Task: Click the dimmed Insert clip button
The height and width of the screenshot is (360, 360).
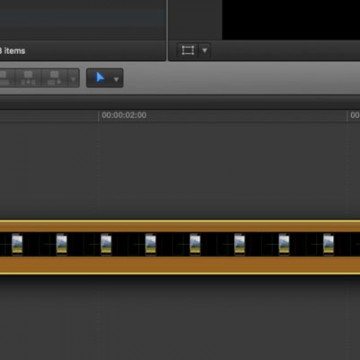Action: (x=28, y=78)
